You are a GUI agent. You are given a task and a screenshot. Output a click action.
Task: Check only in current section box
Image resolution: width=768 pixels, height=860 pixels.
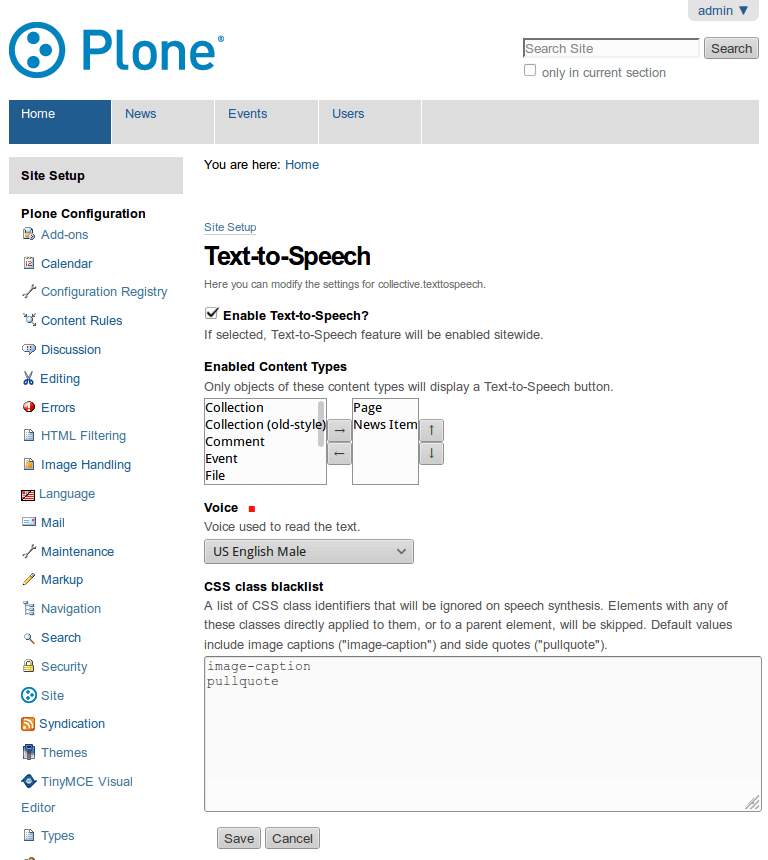point(530,70)
